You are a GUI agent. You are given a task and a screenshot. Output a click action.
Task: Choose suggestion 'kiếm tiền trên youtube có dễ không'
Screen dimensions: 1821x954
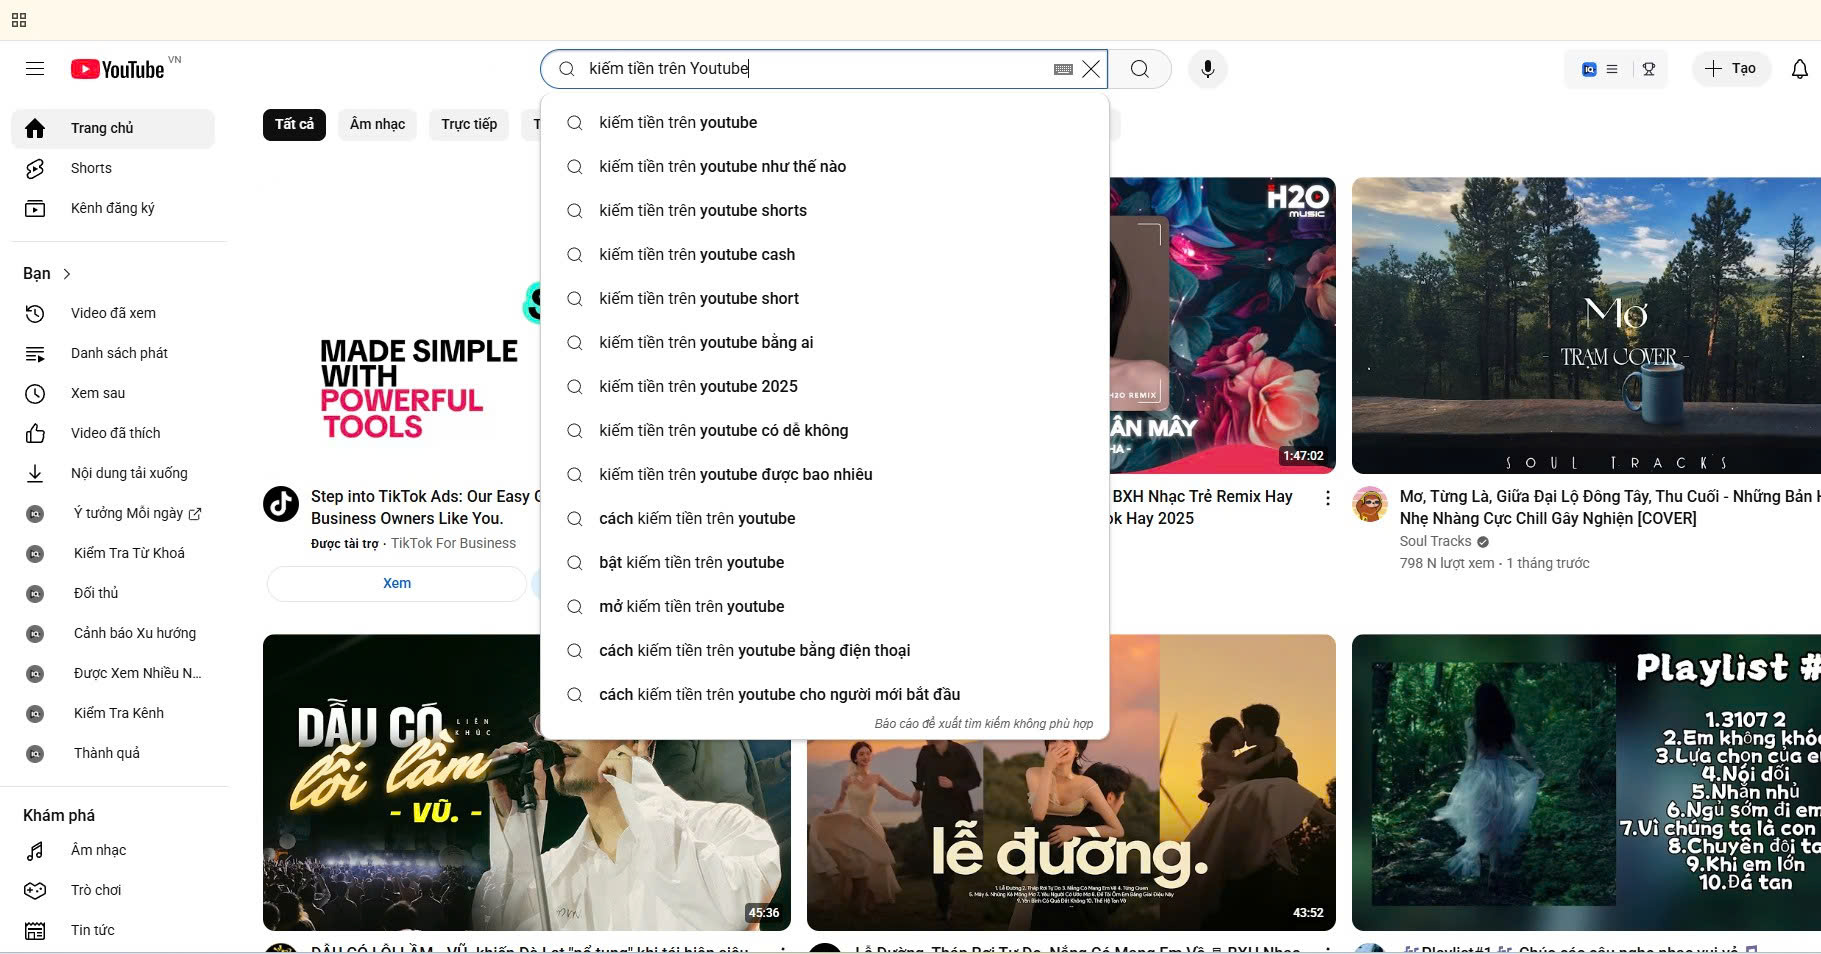click(825, 430)
